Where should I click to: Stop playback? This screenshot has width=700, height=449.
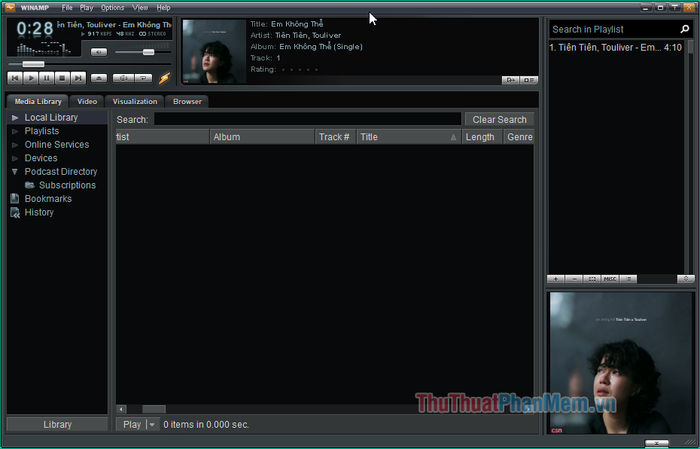tap(62, 78)
